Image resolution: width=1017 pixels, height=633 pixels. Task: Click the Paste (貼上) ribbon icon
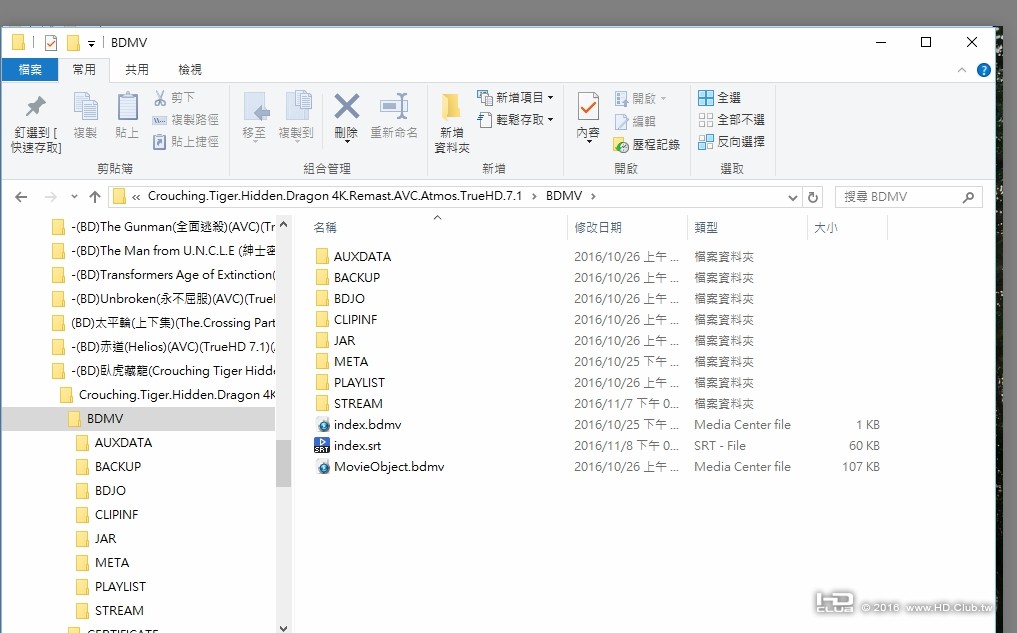127,106
